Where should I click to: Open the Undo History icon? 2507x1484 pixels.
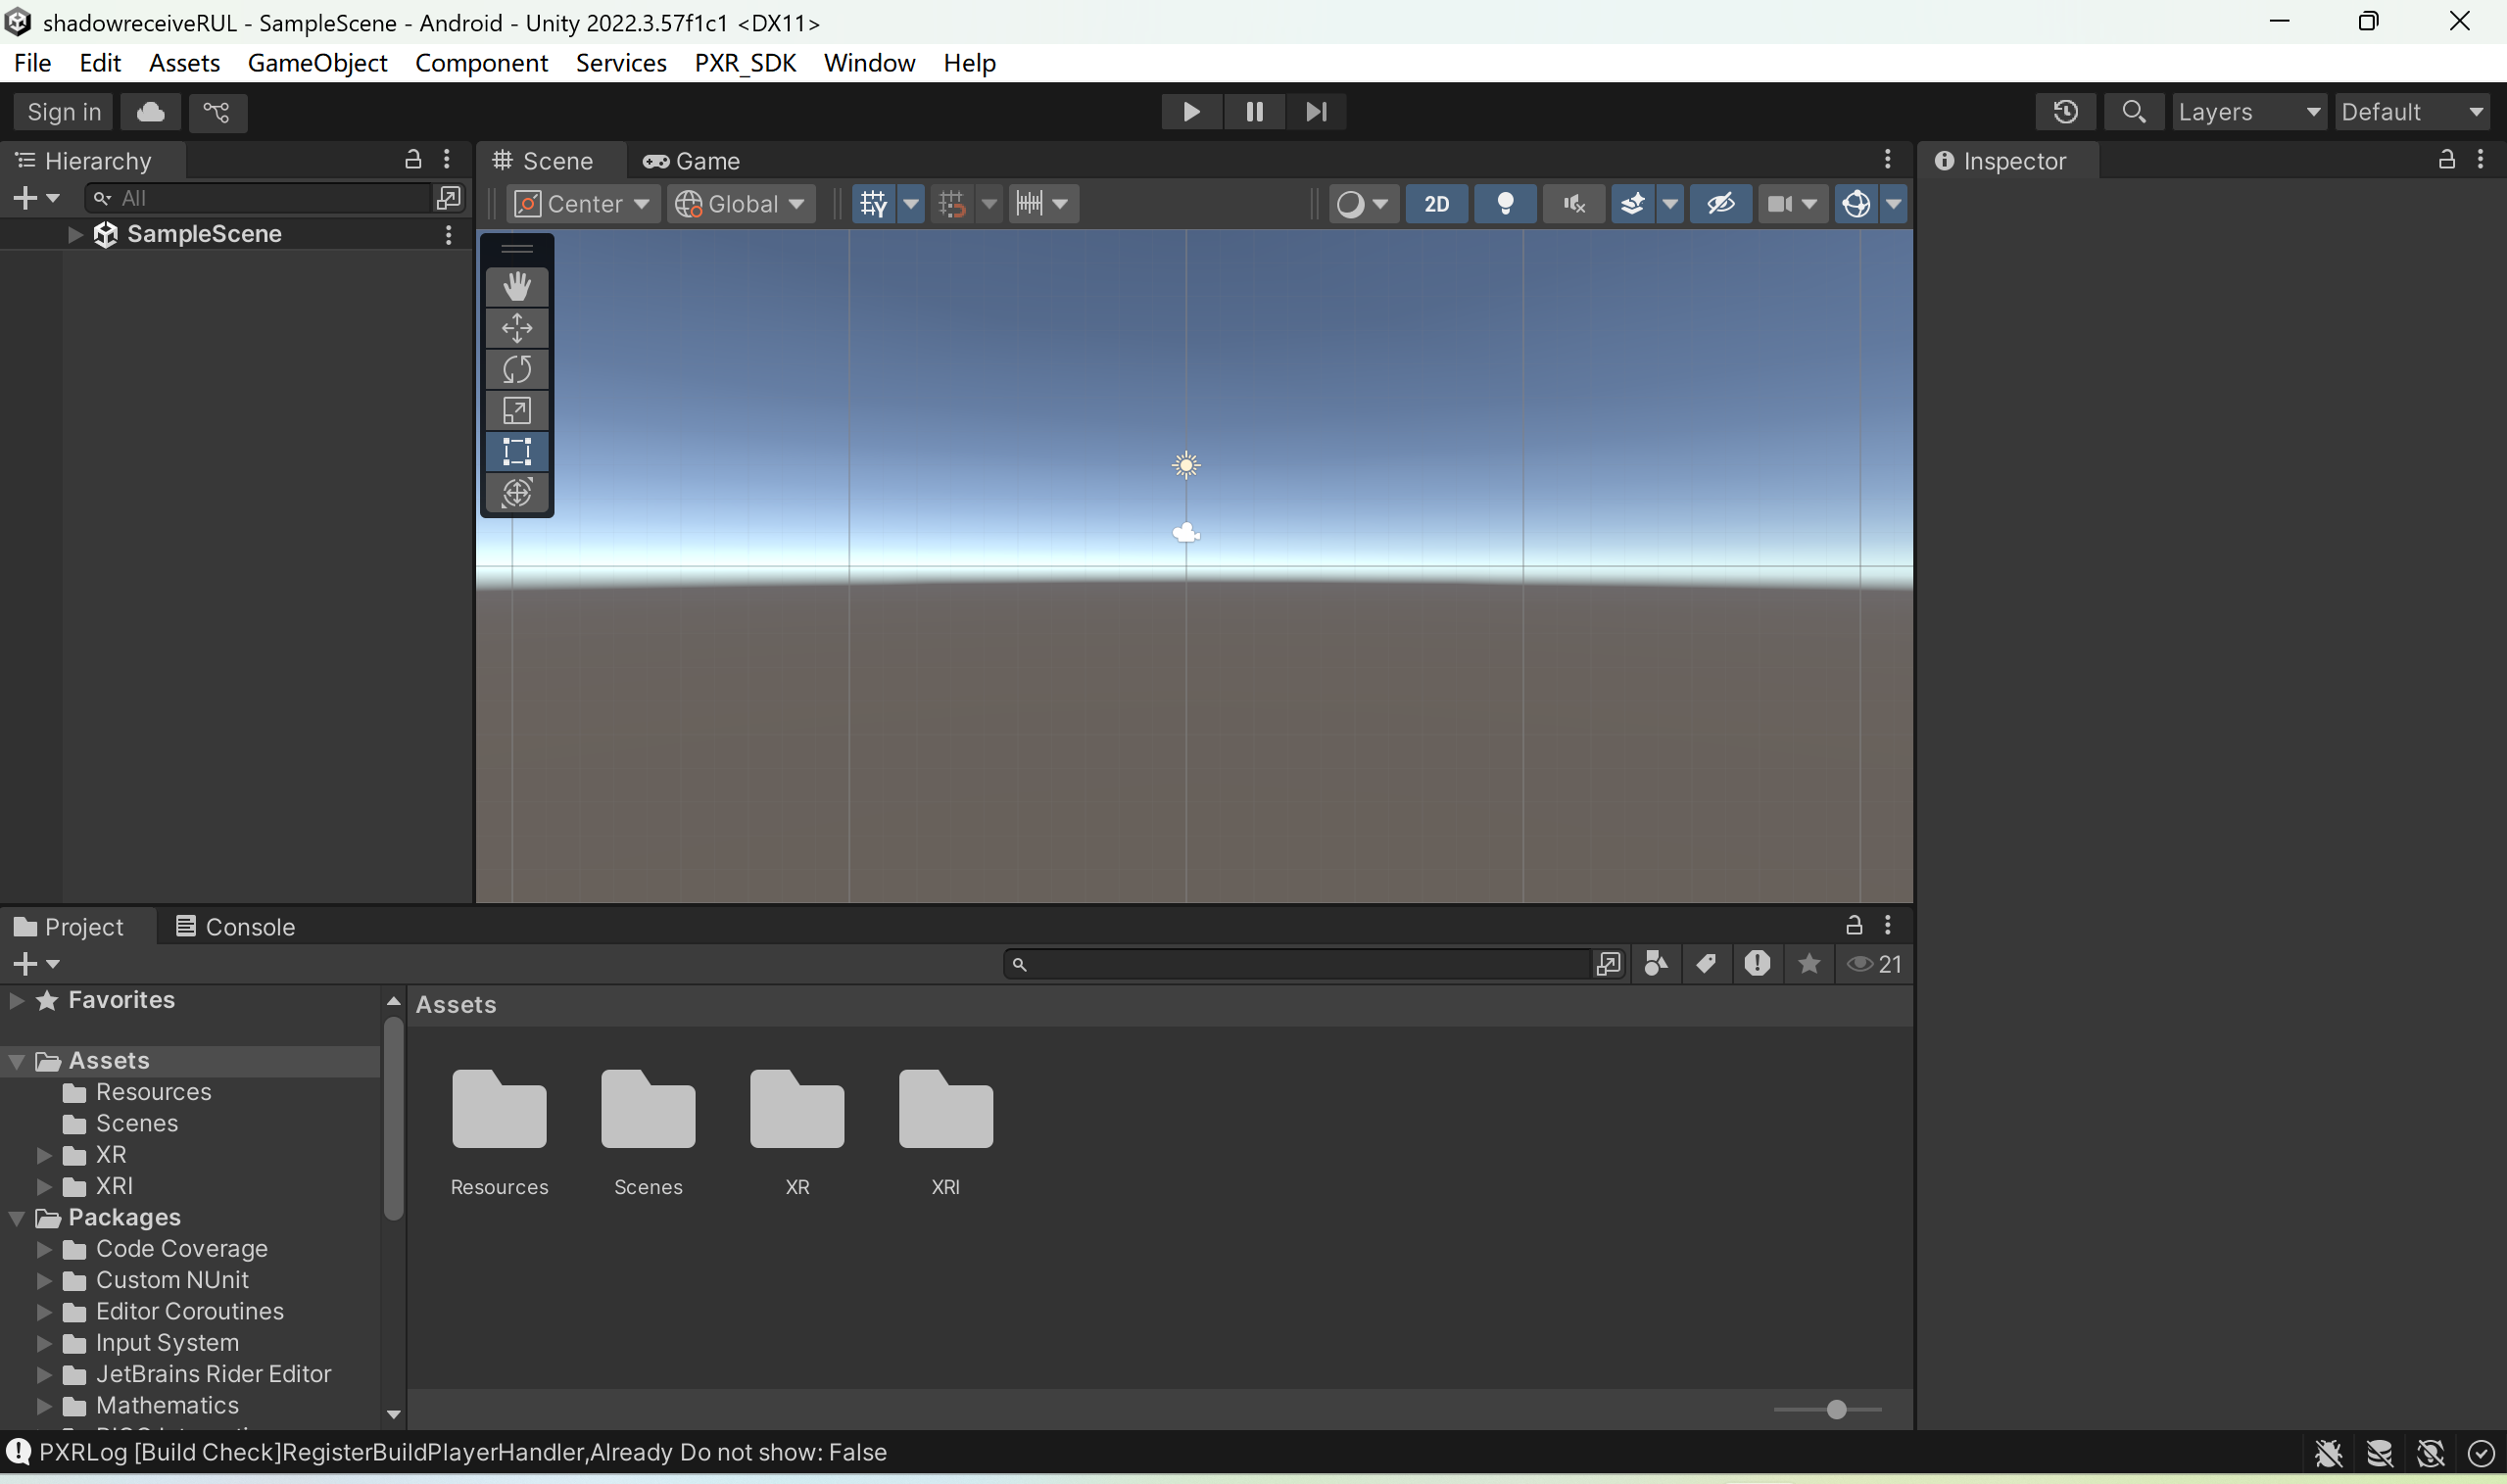click(2065, 112)
